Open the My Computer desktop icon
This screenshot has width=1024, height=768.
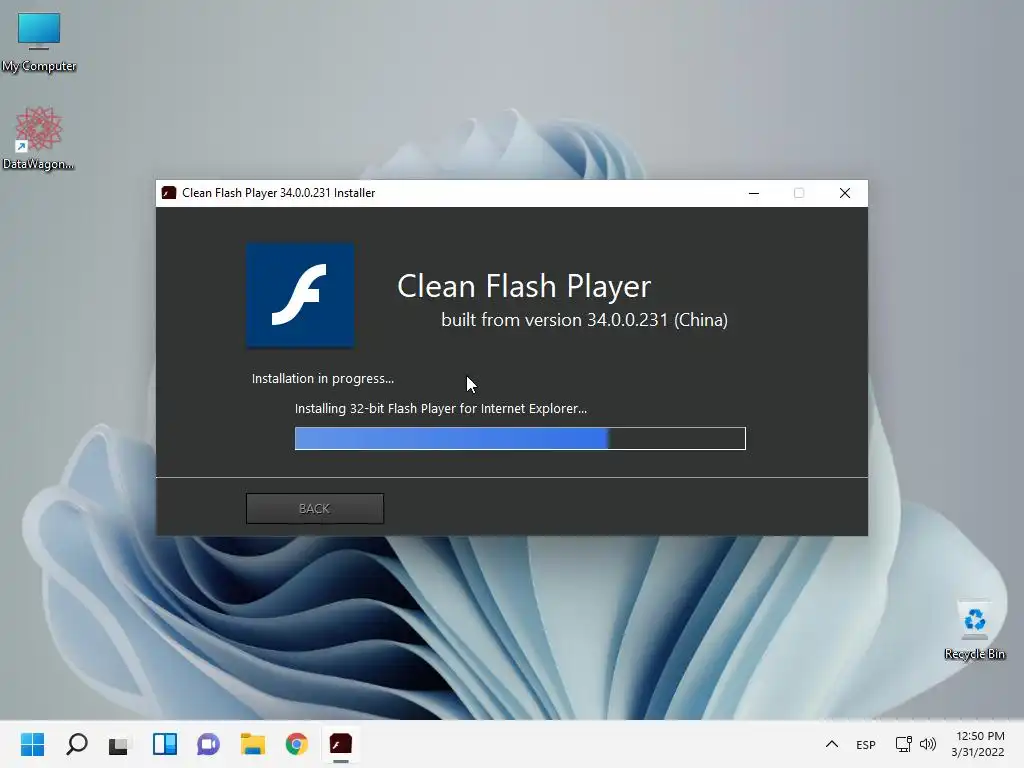pyautogui.click(x=39, y=42)
